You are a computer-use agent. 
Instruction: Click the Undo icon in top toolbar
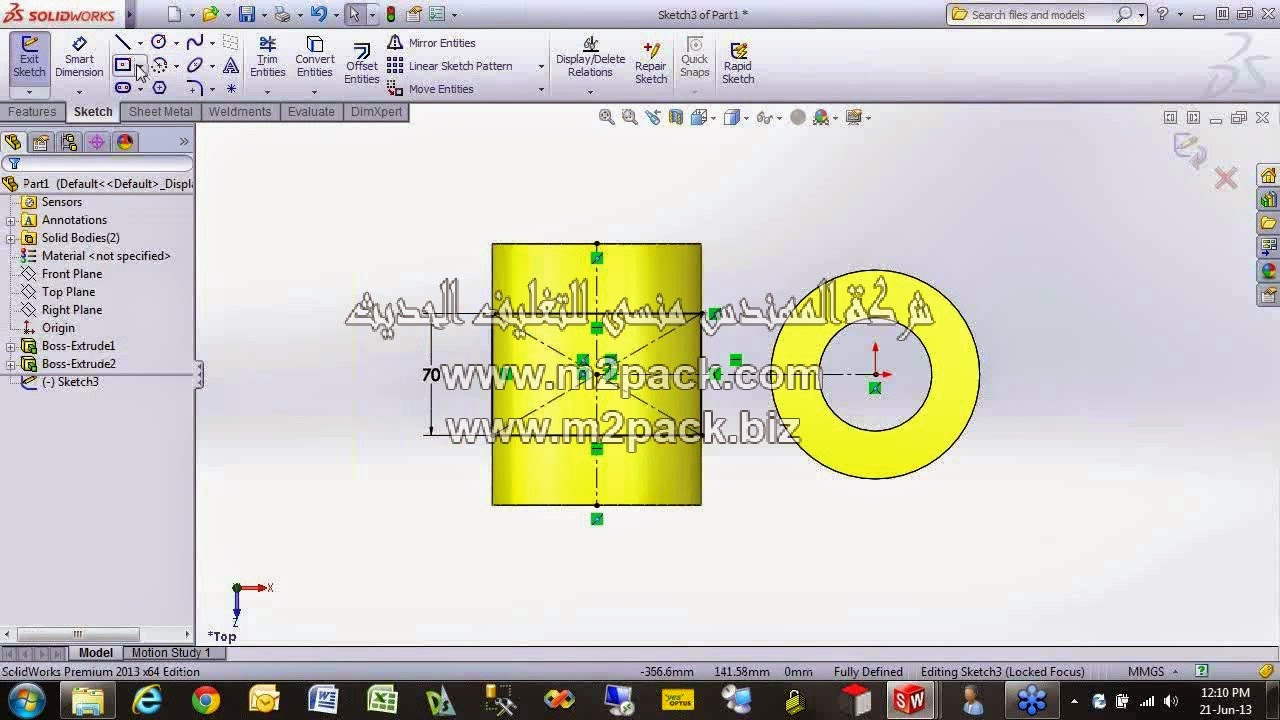[x=318, y=14]
